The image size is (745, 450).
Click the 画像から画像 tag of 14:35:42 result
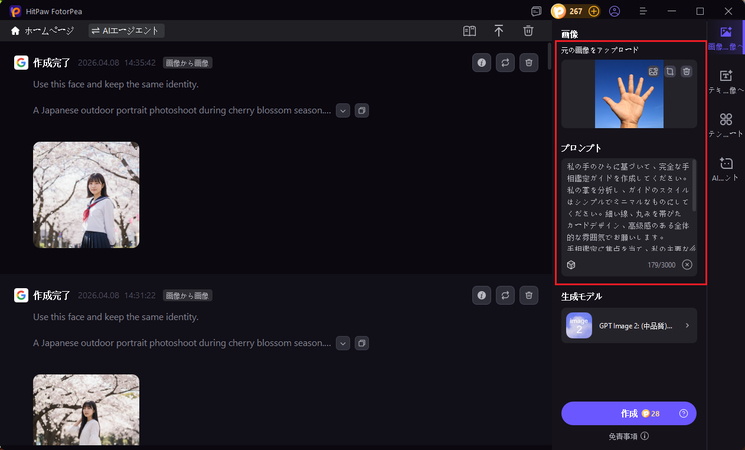187,63
